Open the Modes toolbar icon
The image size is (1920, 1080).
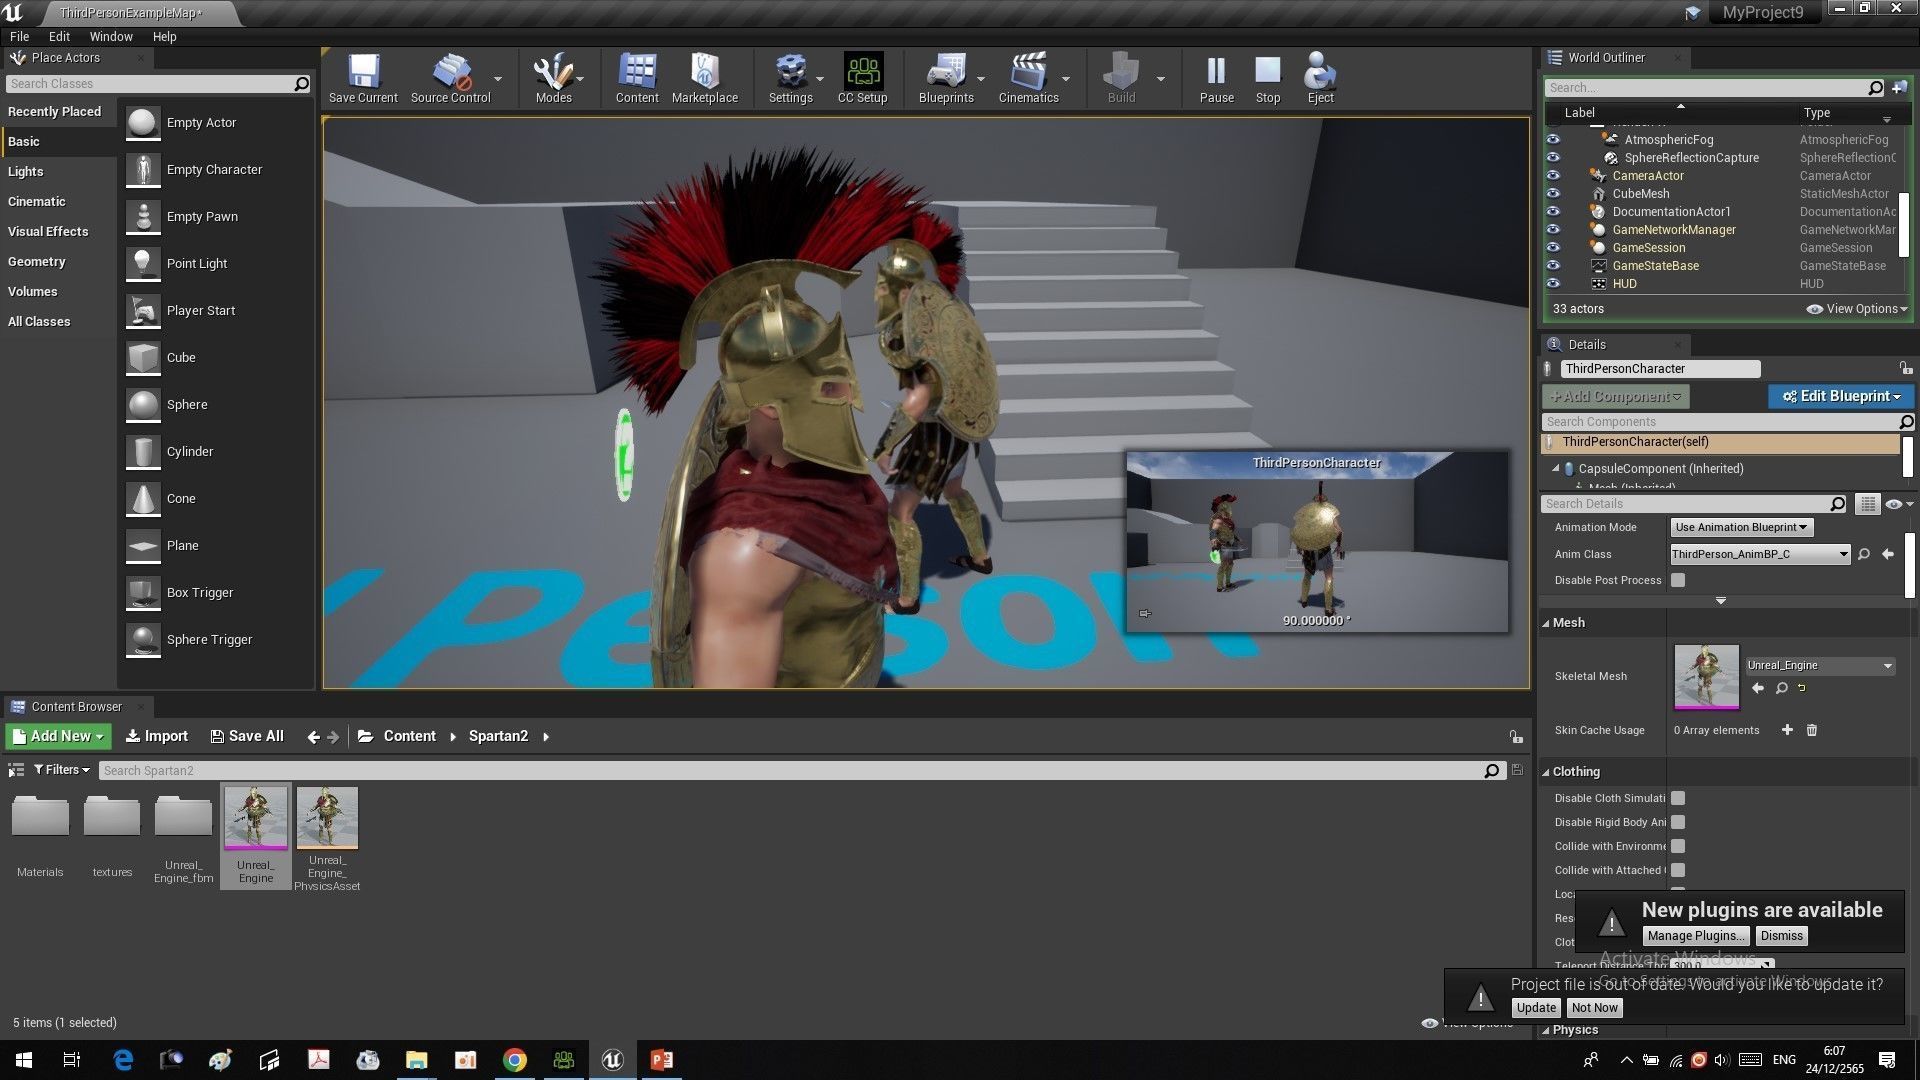[553, 78]
